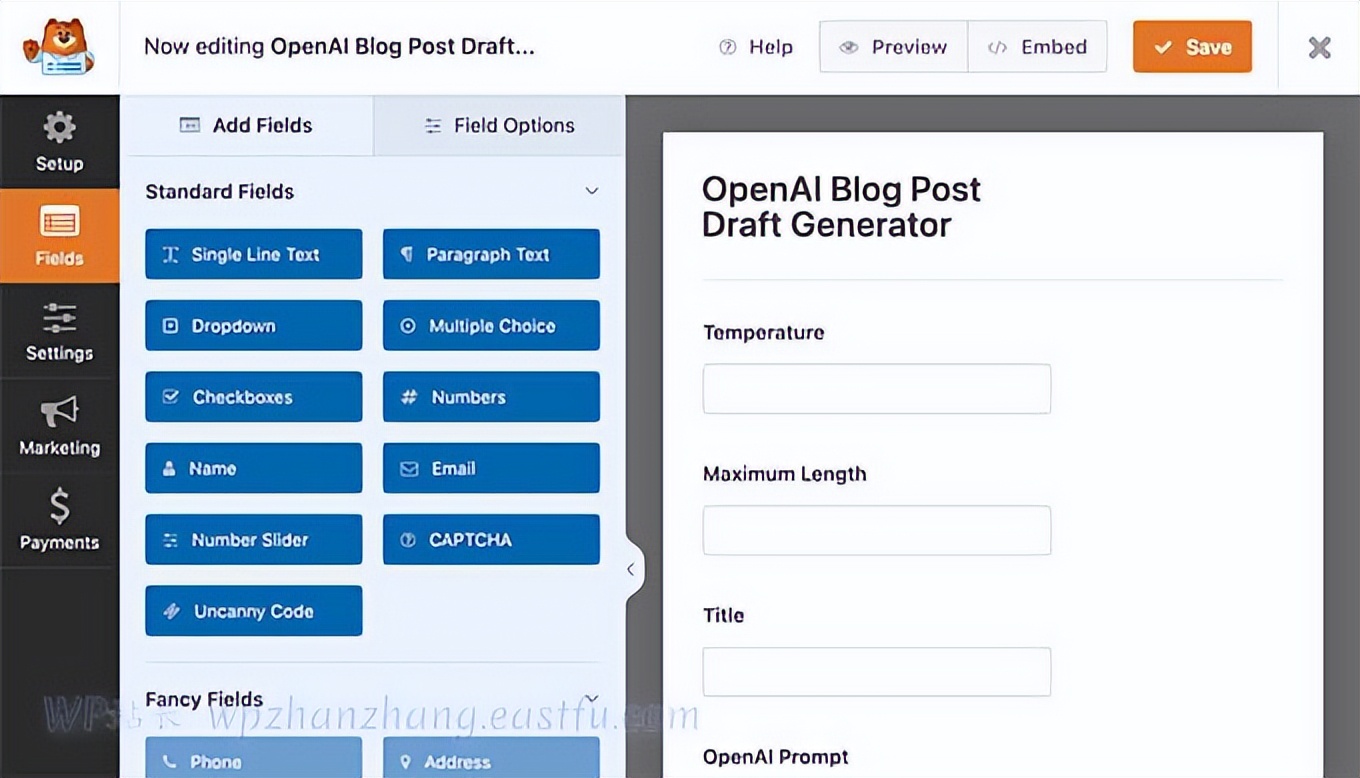Click the WPForms bear mascot logo
Image resolution: width=1360 pixels, height=778 pixels.
(x=59, y=47)
